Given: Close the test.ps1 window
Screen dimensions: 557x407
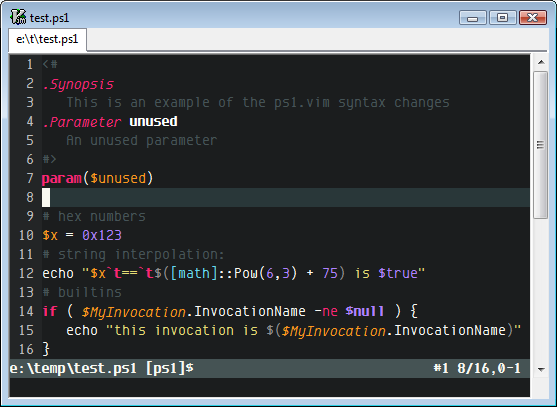Looking at the screenshot, I should pyautogui.click(x=532, y=17).
